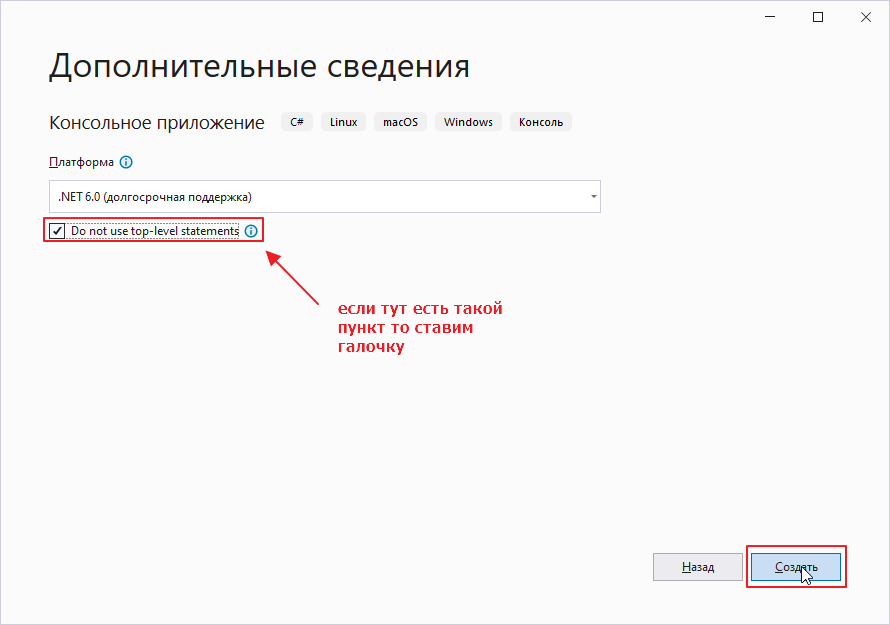
Task: Click the Дополнительные сведения heading
Action: point(259,66)
